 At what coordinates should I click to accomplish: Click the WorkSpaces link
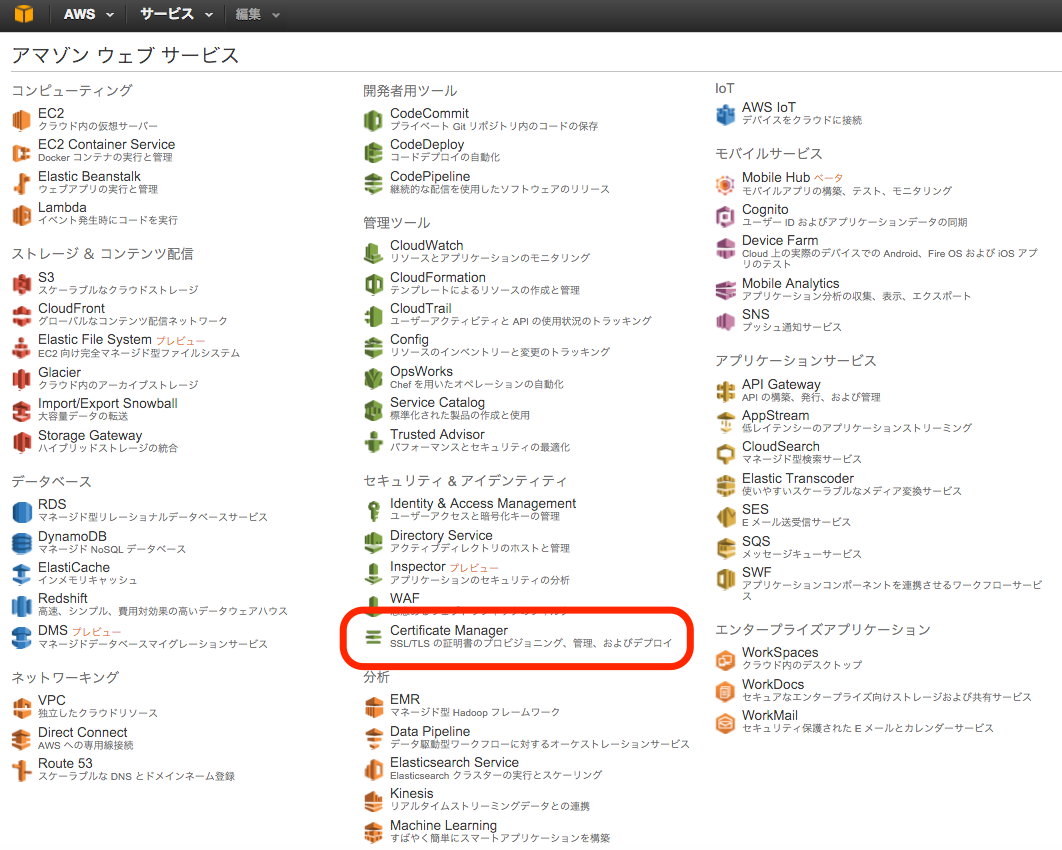click(780, 652)
